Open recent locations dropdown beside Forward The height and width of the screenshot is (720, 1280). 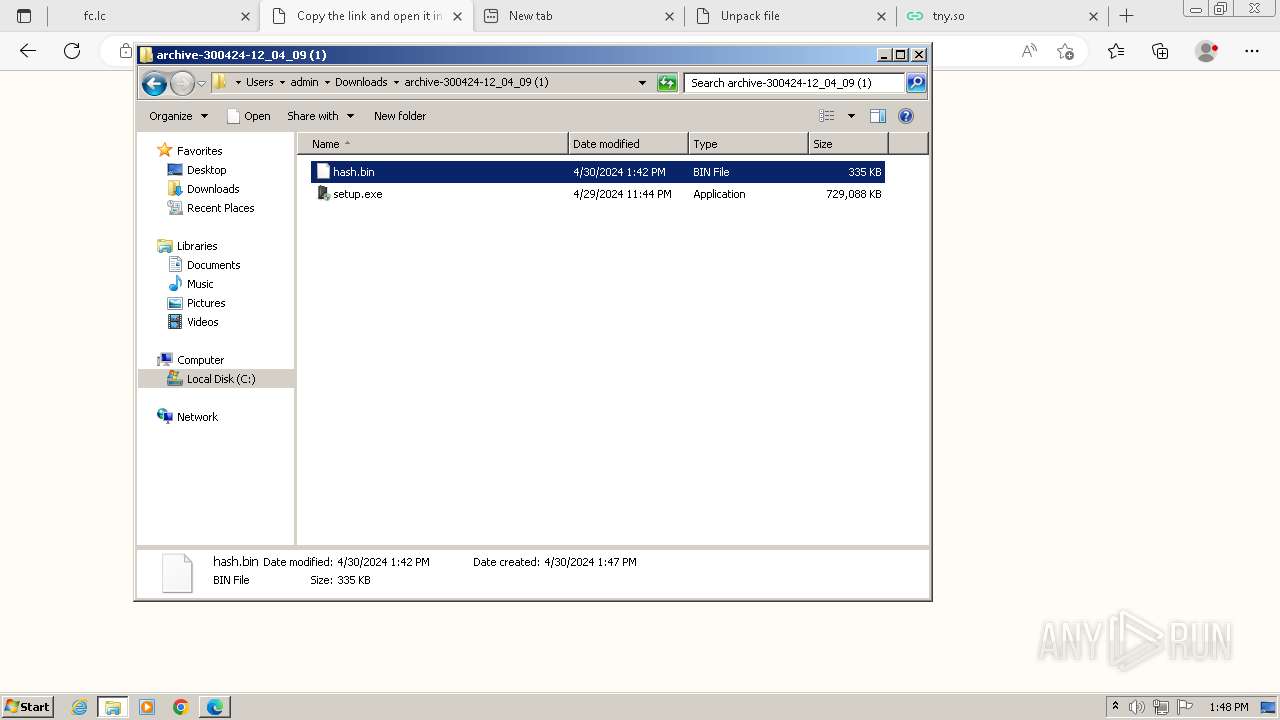(x=202, y=84)
